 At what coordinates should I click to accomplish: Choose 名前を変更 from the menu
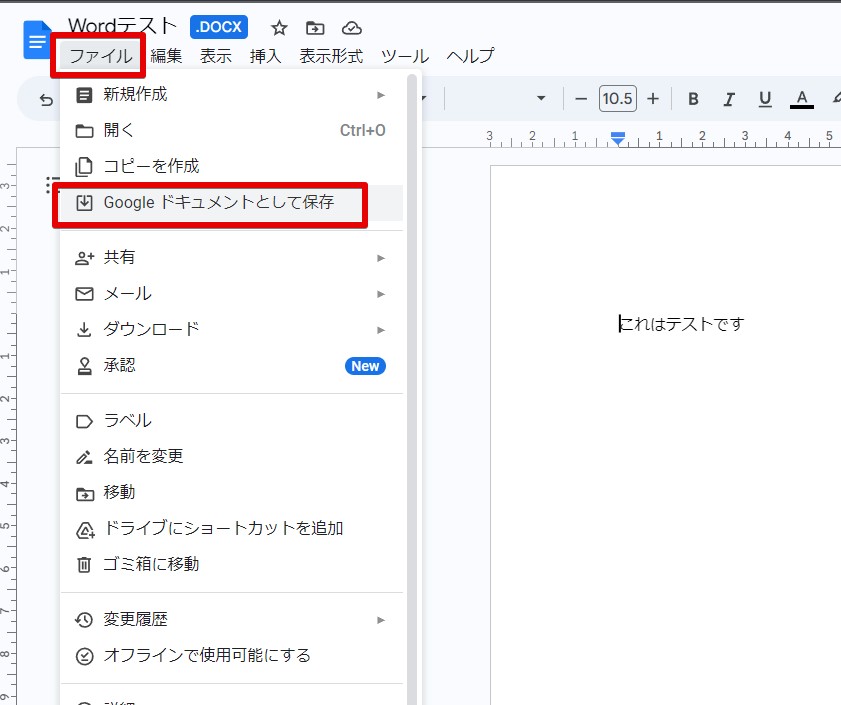point(231,457)
